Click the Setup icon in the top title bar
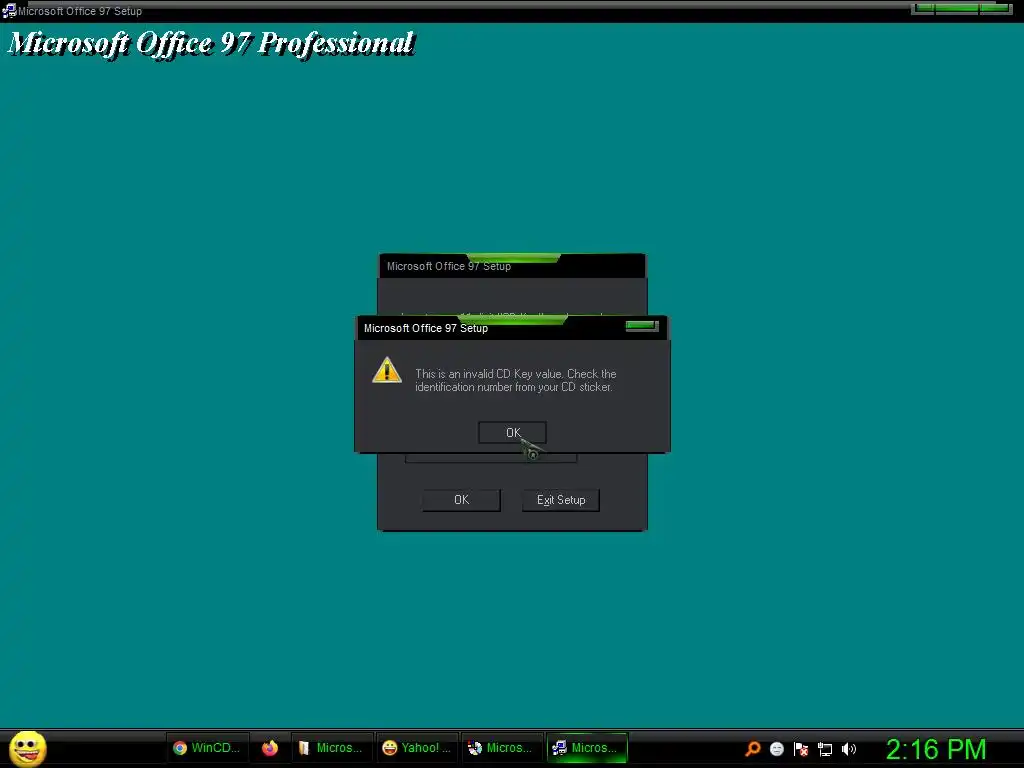This screenshot has height=768, width=1024. [x=8, y=10]
